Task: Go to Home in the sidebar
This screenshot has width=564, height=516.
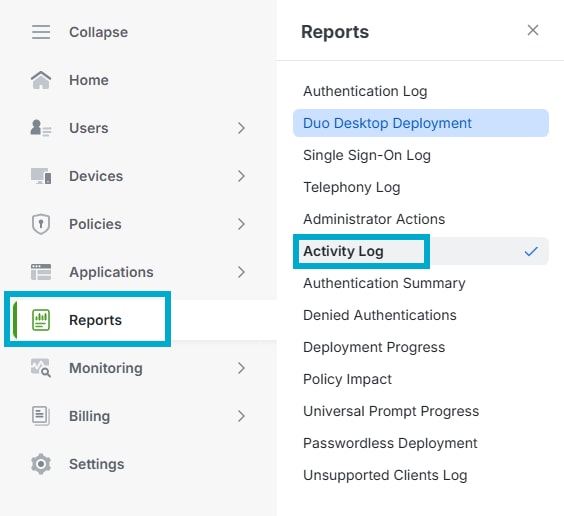Action: click(89, 80)
